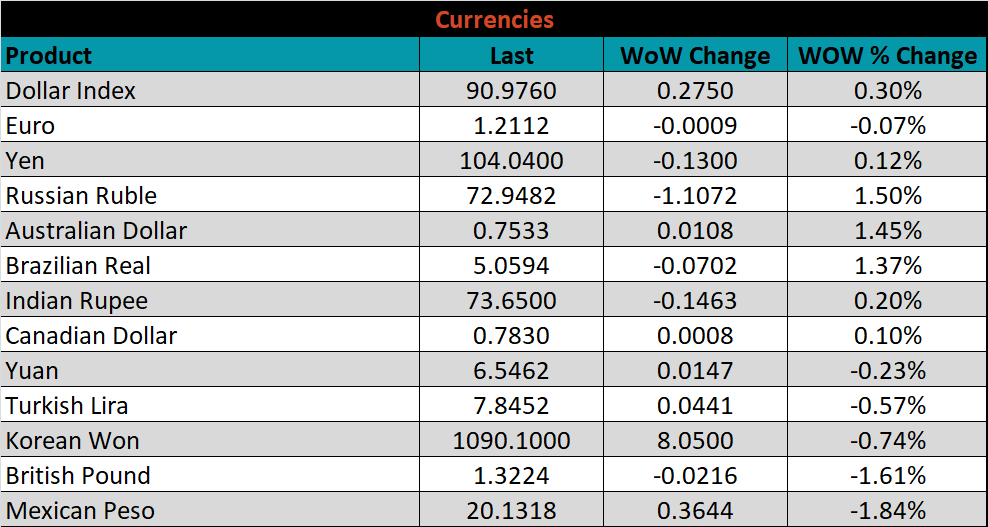This screenshot has width=988, height=527.
Task: Select Mexican Peso percent change -1.84%
Action: [887, 511]
